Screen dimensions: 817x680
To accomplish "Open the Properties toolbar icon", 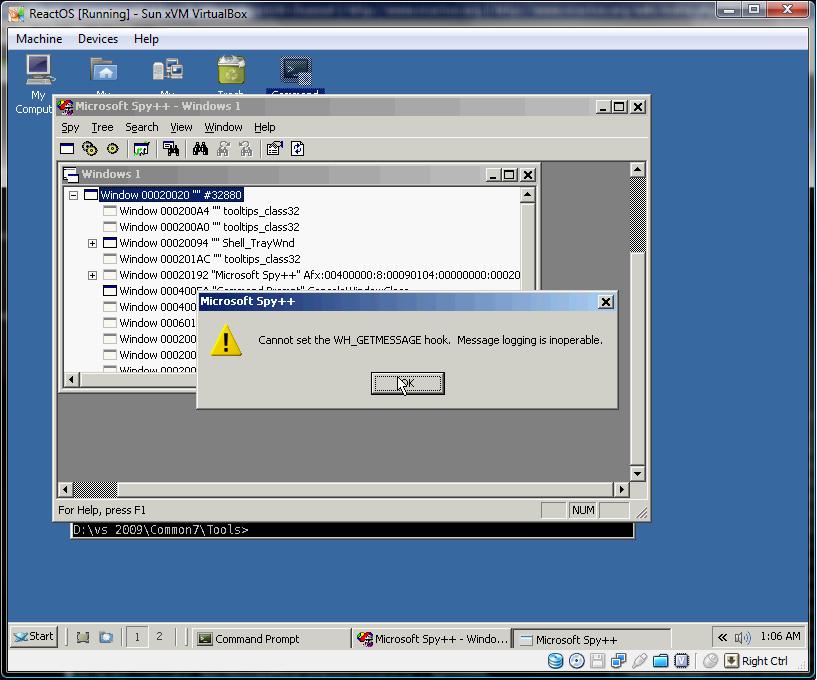I will tap(275, 149).
